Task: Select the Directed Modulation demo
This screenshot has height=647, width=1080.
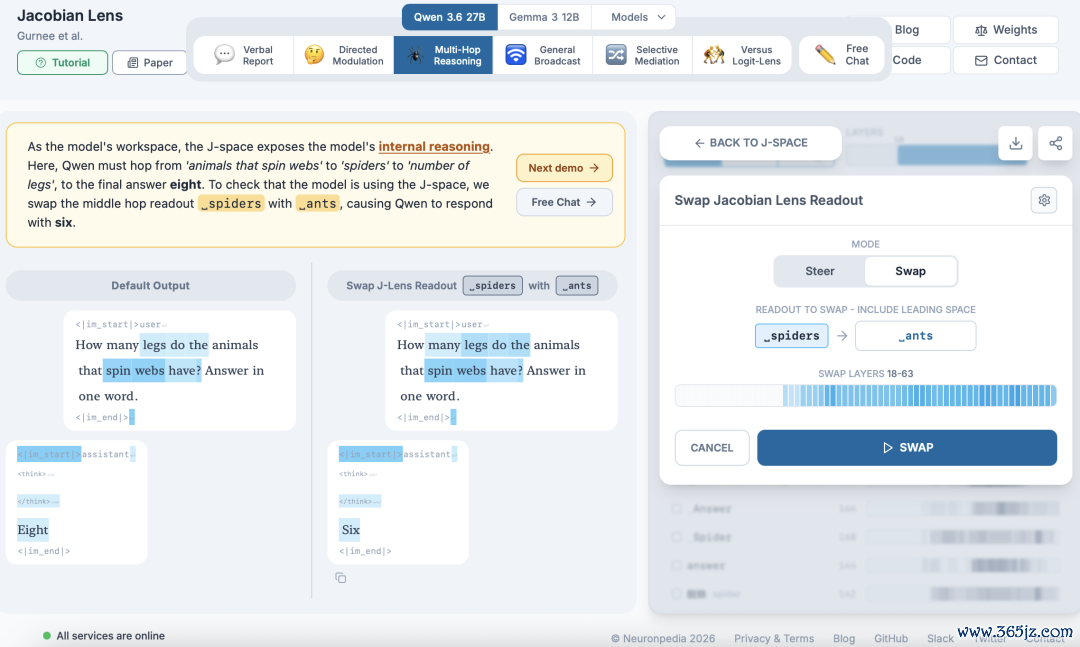Action: (344, 55)
